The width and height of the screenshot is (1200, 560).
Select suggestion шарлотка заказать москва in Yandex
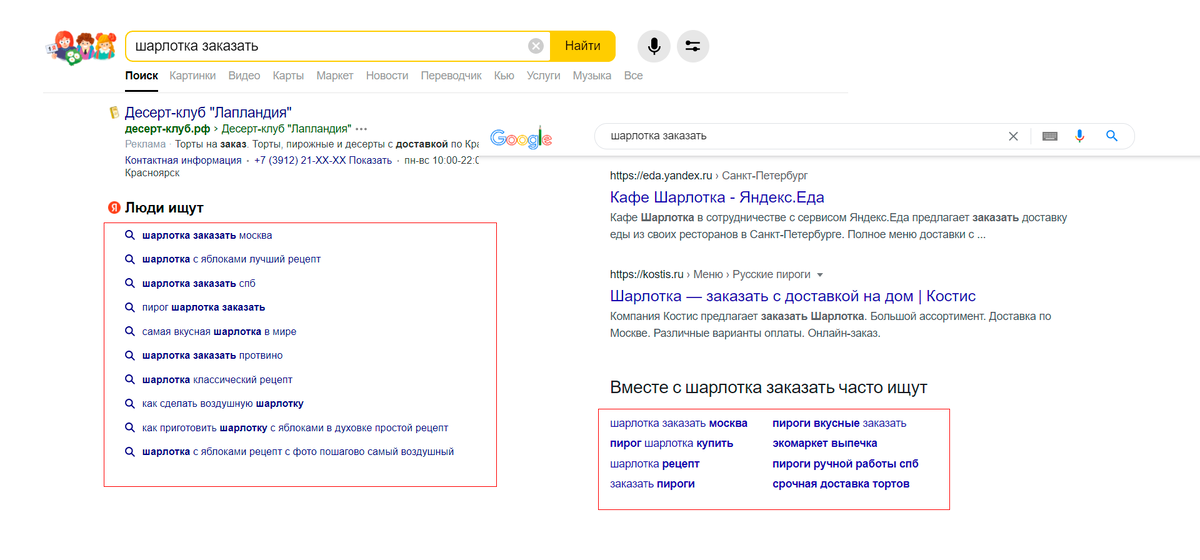pos(207,236)
